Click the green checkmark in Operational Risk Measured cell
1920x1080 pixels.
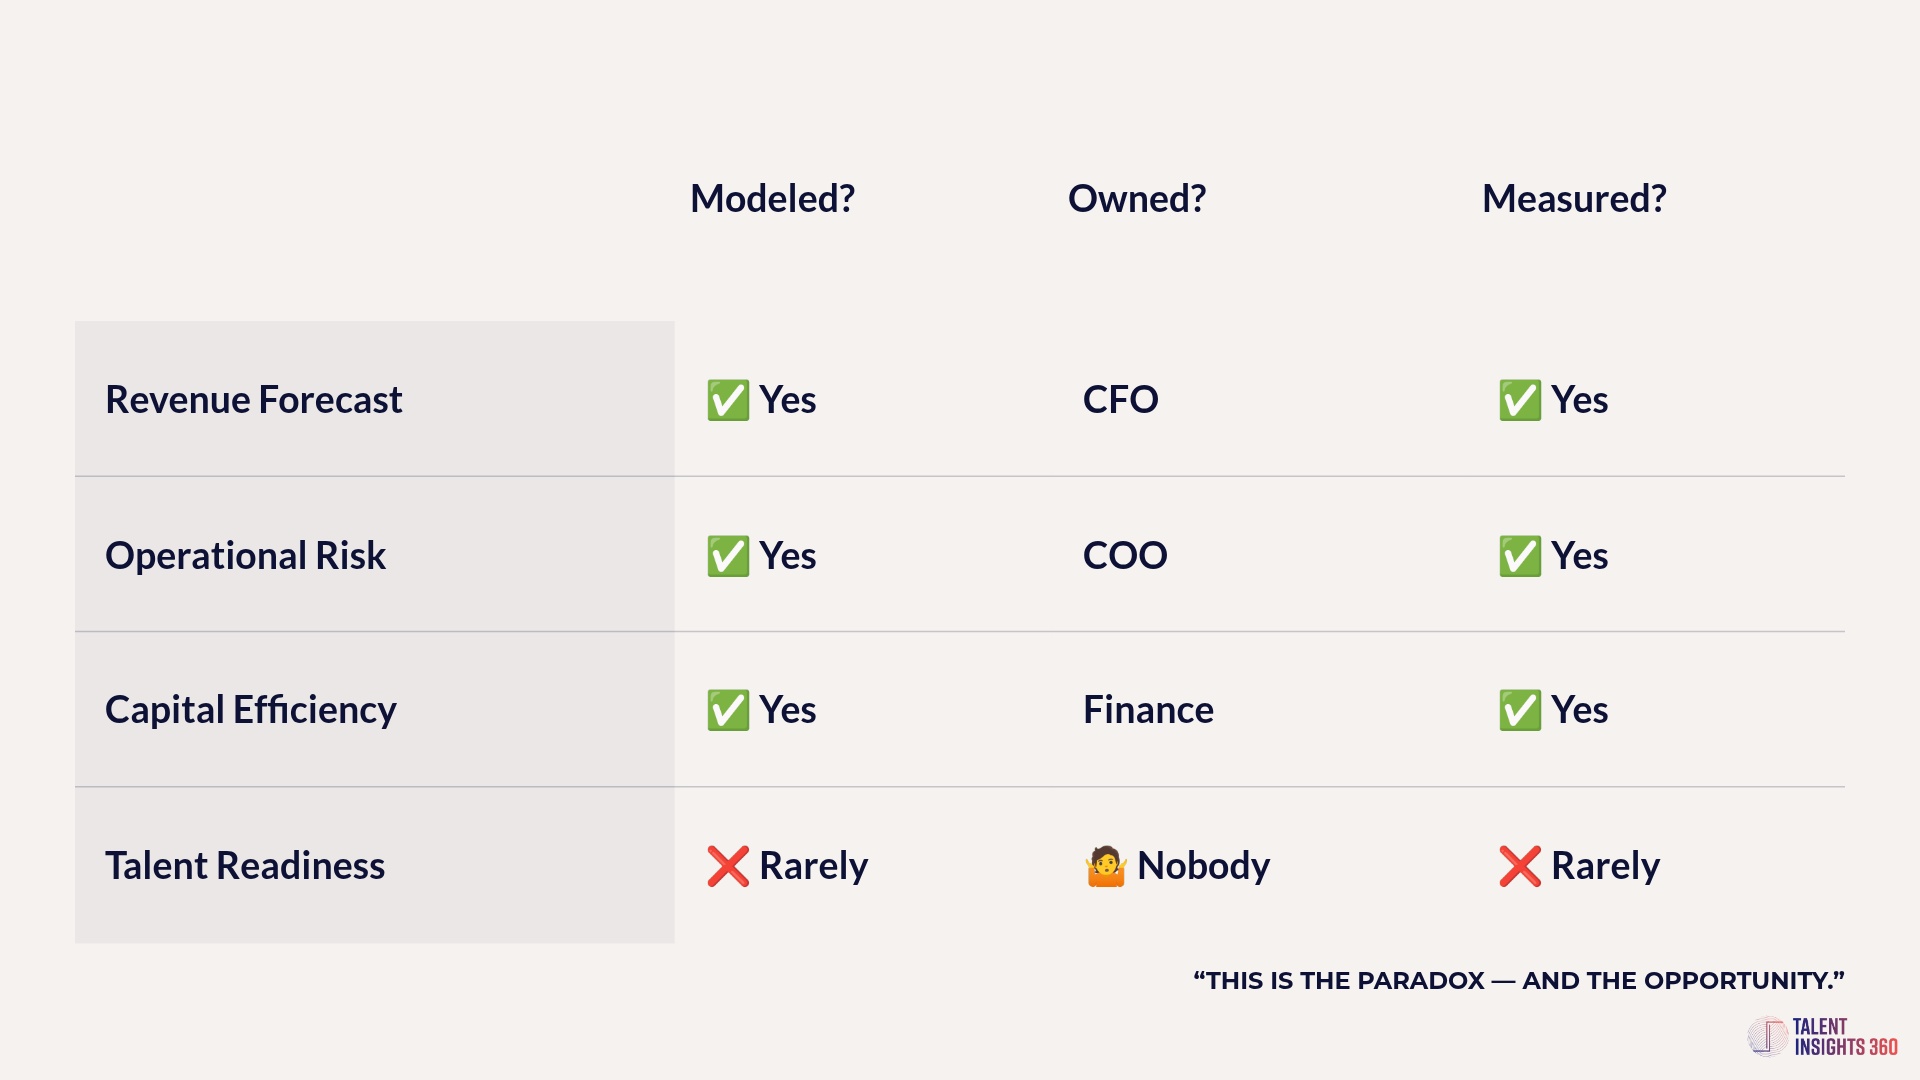tap(1520, 556)
